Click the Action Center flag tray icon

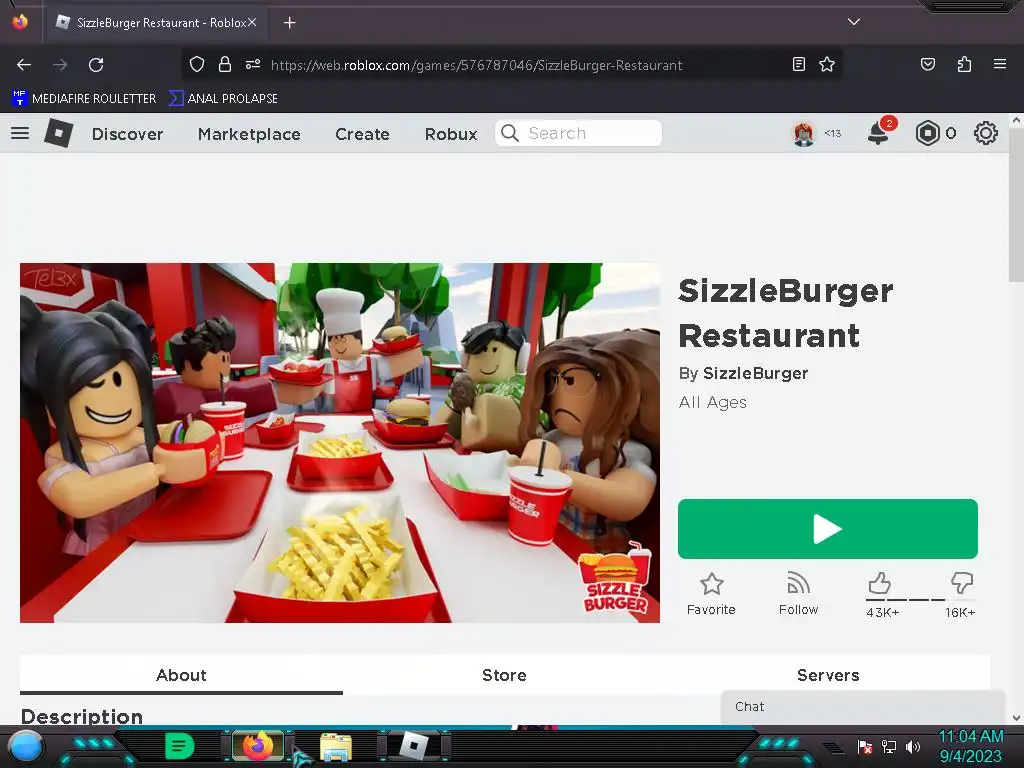click(865, 747)
